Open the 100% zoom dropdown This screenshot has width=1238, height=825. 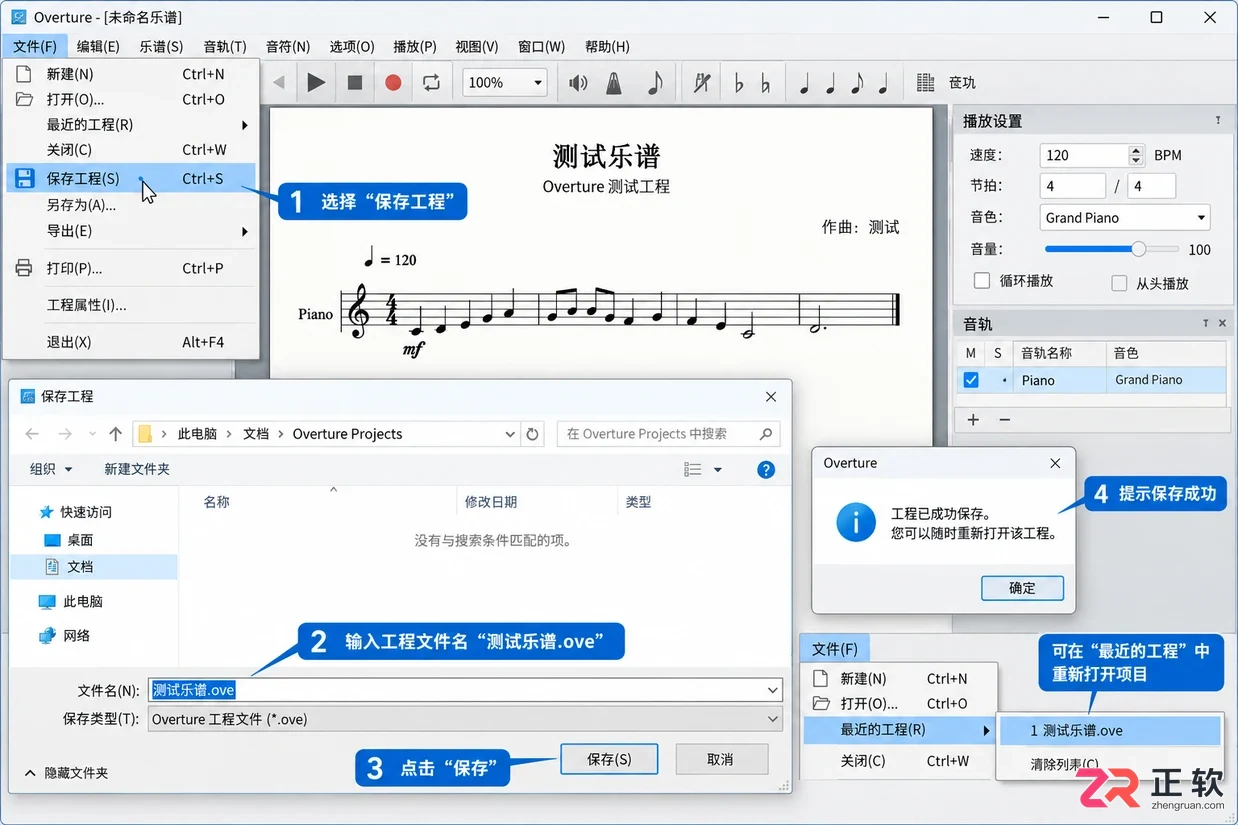[538, 83]
